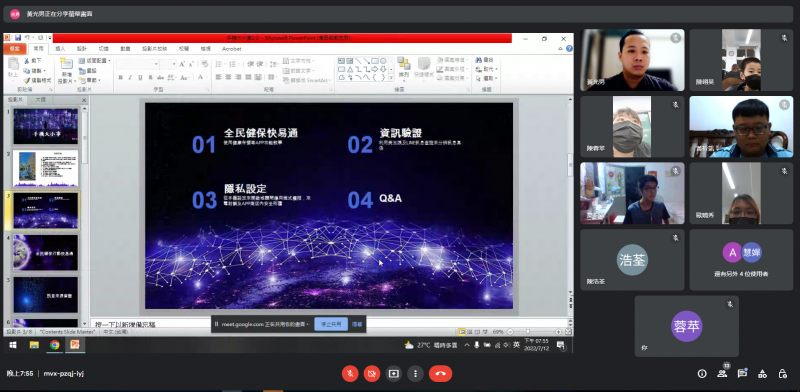Open File Explorer from the taskbar
The height and width of the screenshot is (392, 800).
[x=34, y=345]
